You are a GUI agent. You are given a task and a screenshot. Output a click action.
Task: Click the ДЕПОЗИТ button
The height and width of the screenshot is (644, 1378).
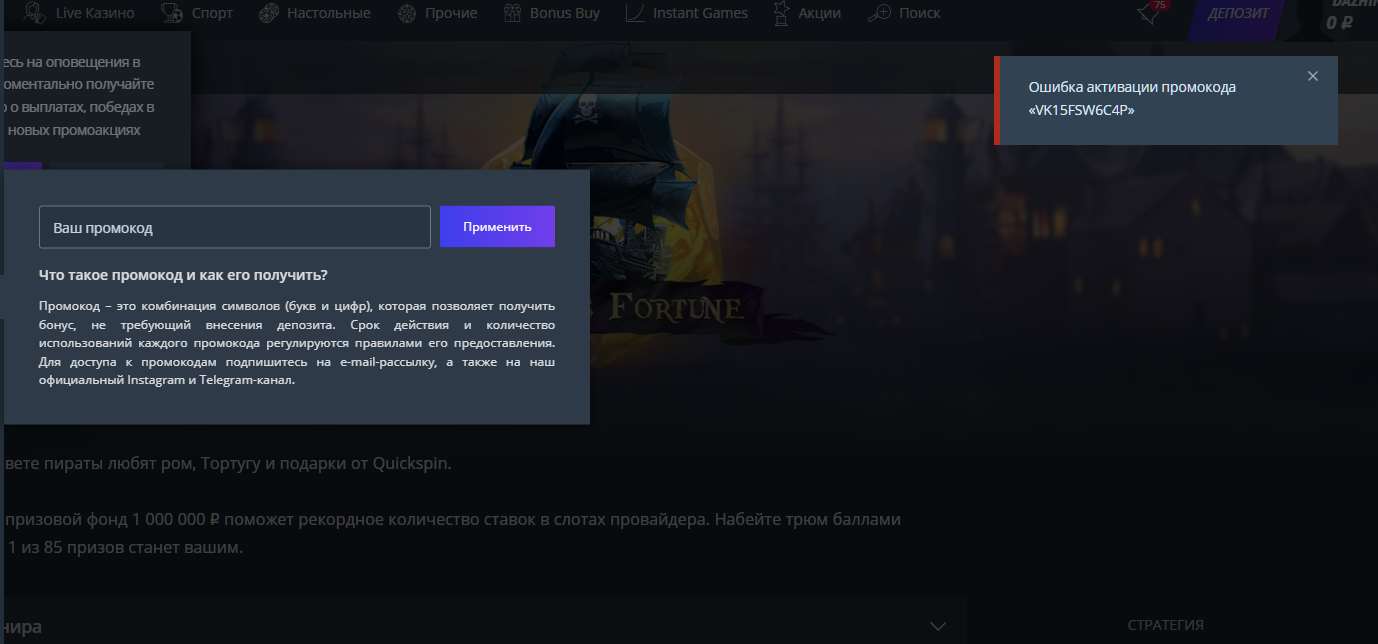click(x=1237, y=14)
